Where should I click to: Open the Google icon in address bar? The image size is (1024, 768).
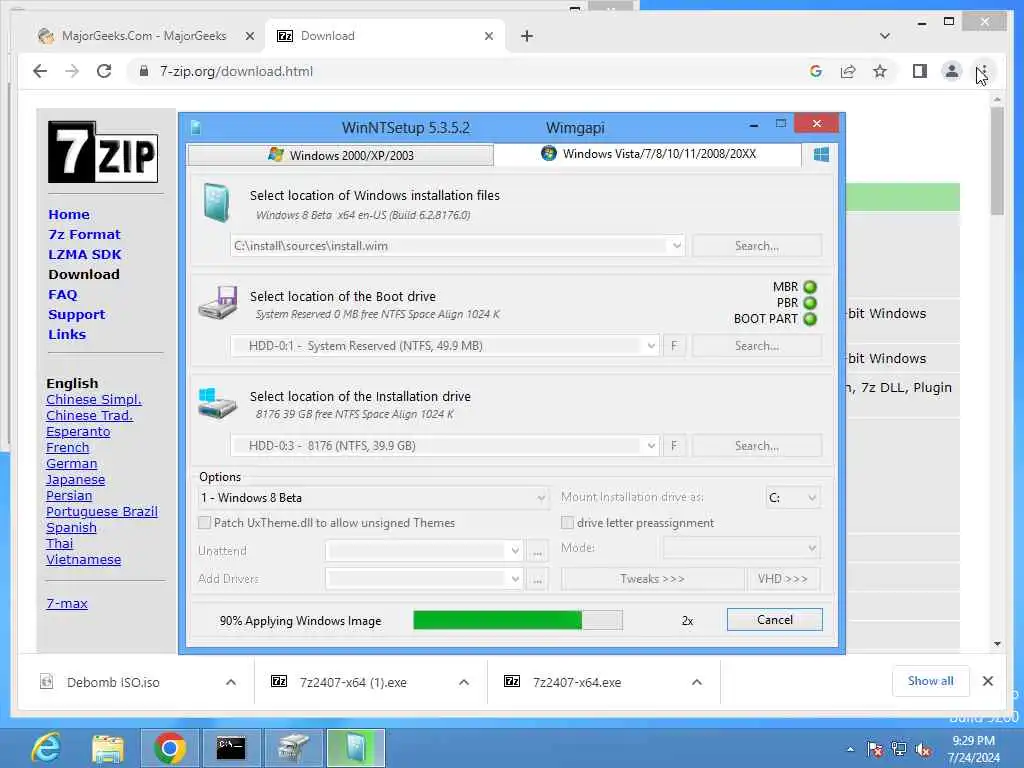click(816, 71)
